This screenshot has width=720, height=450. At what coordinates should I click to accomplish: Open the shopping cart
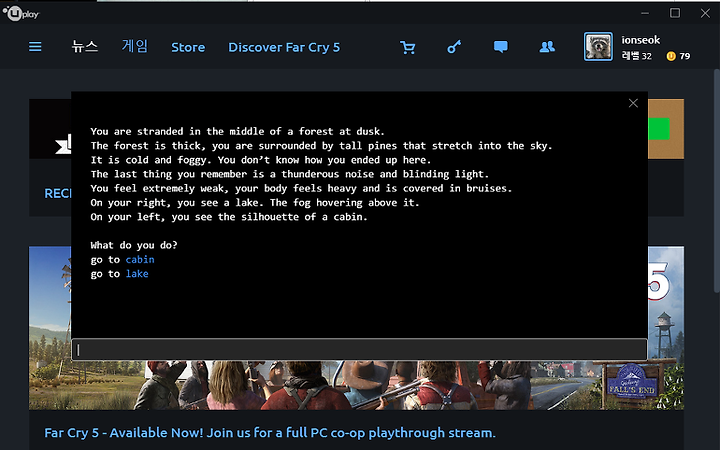(x=408, y=47)
